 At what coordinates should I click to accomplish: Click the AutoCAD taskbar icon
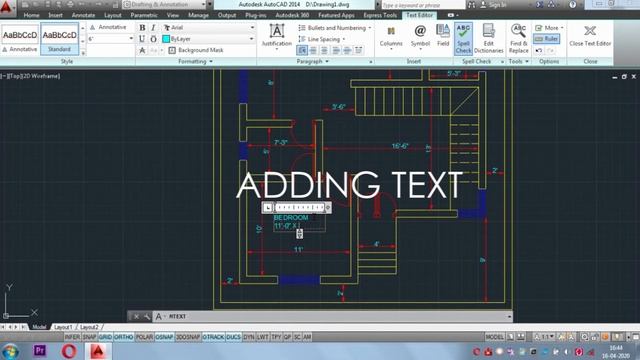point(98,351)
